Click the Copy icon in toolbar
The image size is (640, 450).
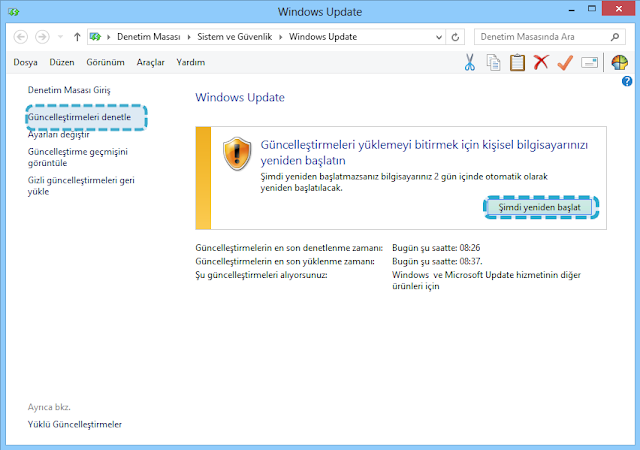pos(493,62)
